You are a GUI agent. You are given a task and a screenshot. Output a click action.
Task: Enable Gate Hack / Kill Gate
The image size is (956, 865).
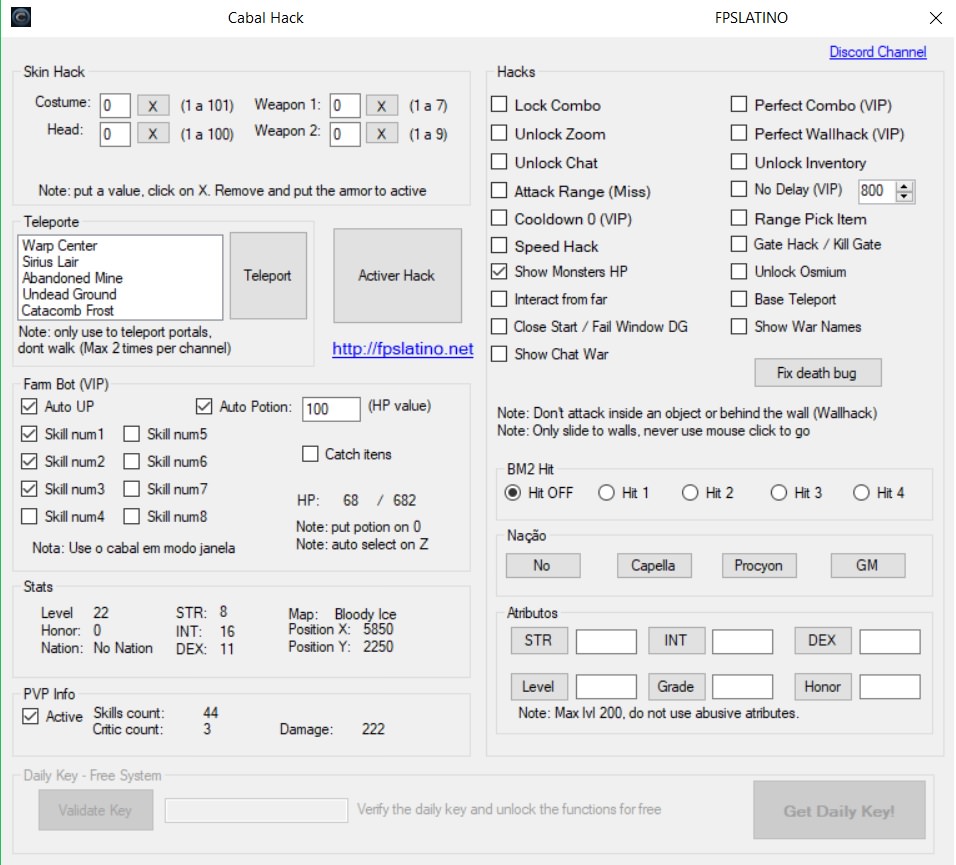click(x=739, y=244)
